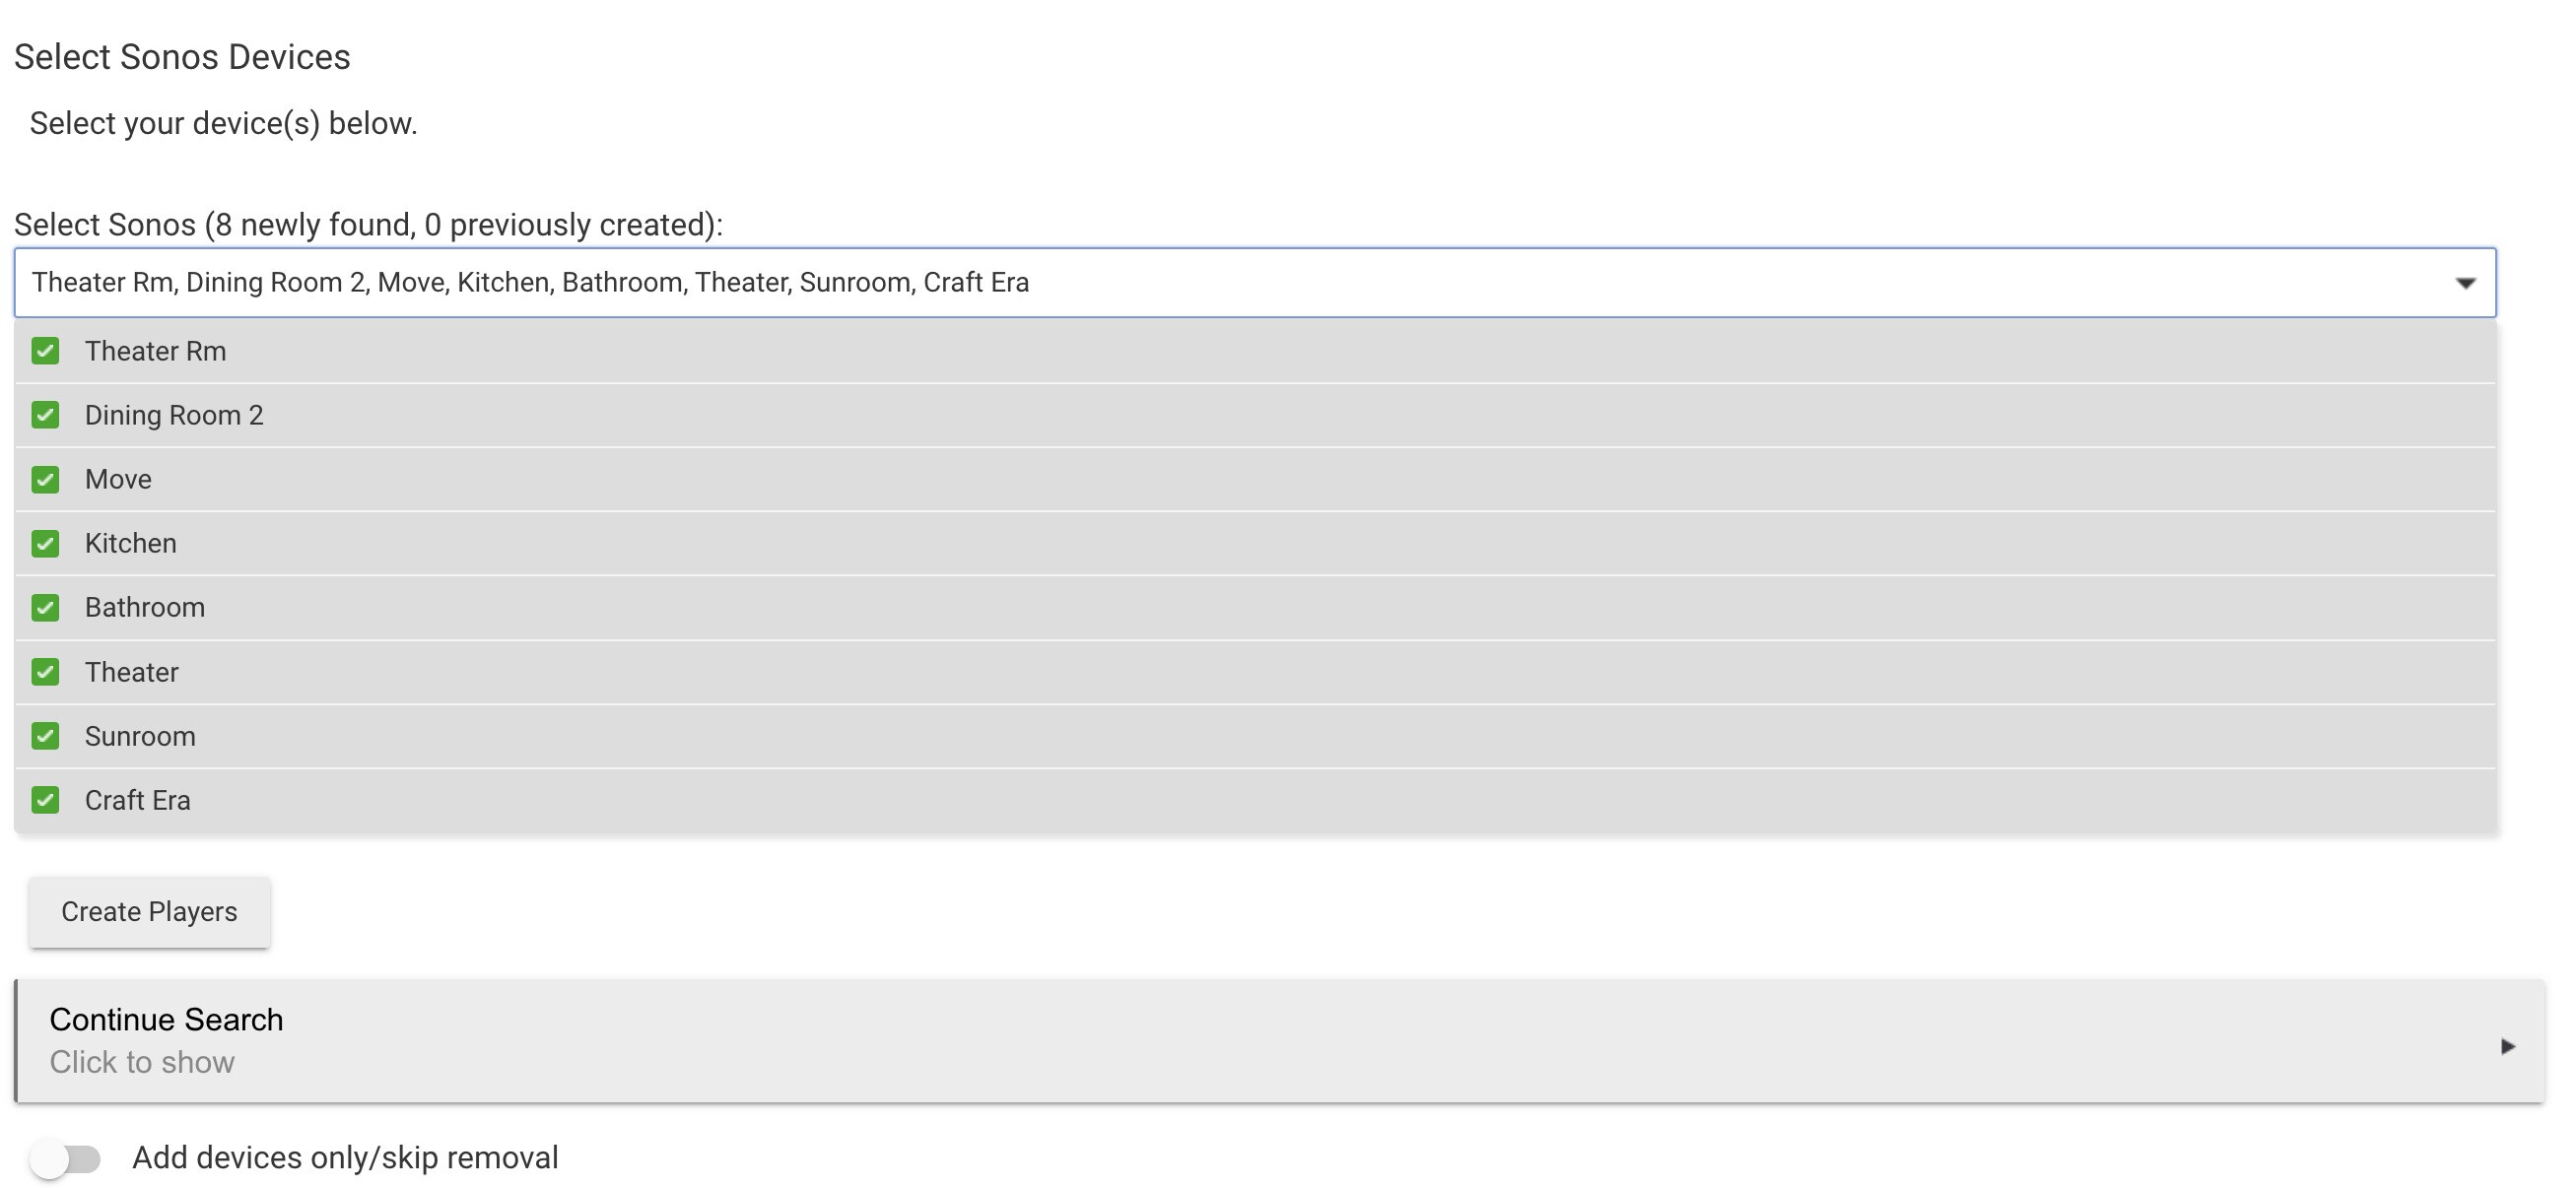Uncheck the Dining Room 2 checkbox

tap(45, 415)
